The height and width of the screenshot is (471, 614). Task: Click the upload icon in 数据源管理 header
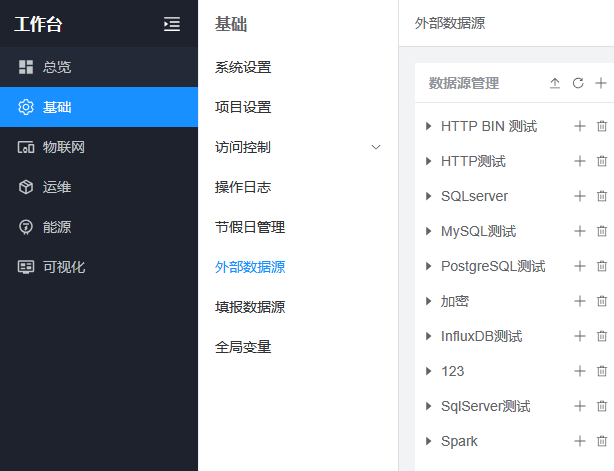coord(555,84)
